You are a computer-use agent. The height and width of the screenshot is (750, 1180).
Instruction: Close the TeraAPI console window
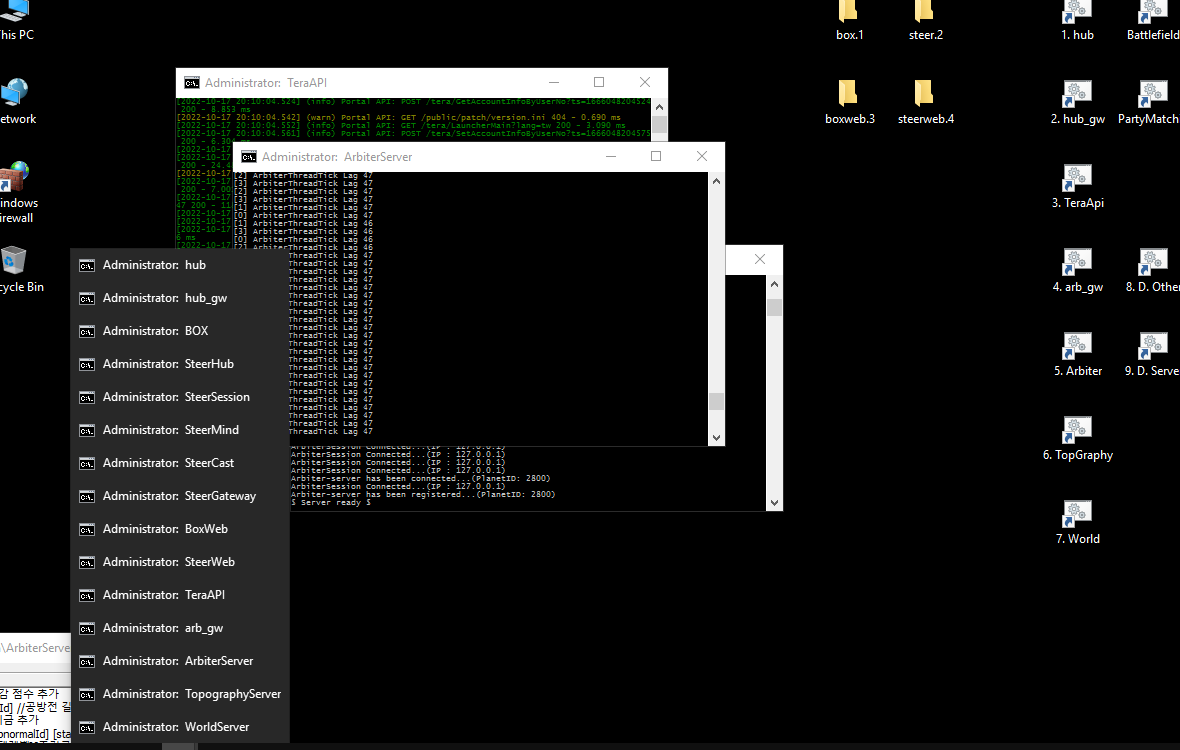[x=645, y=82]
